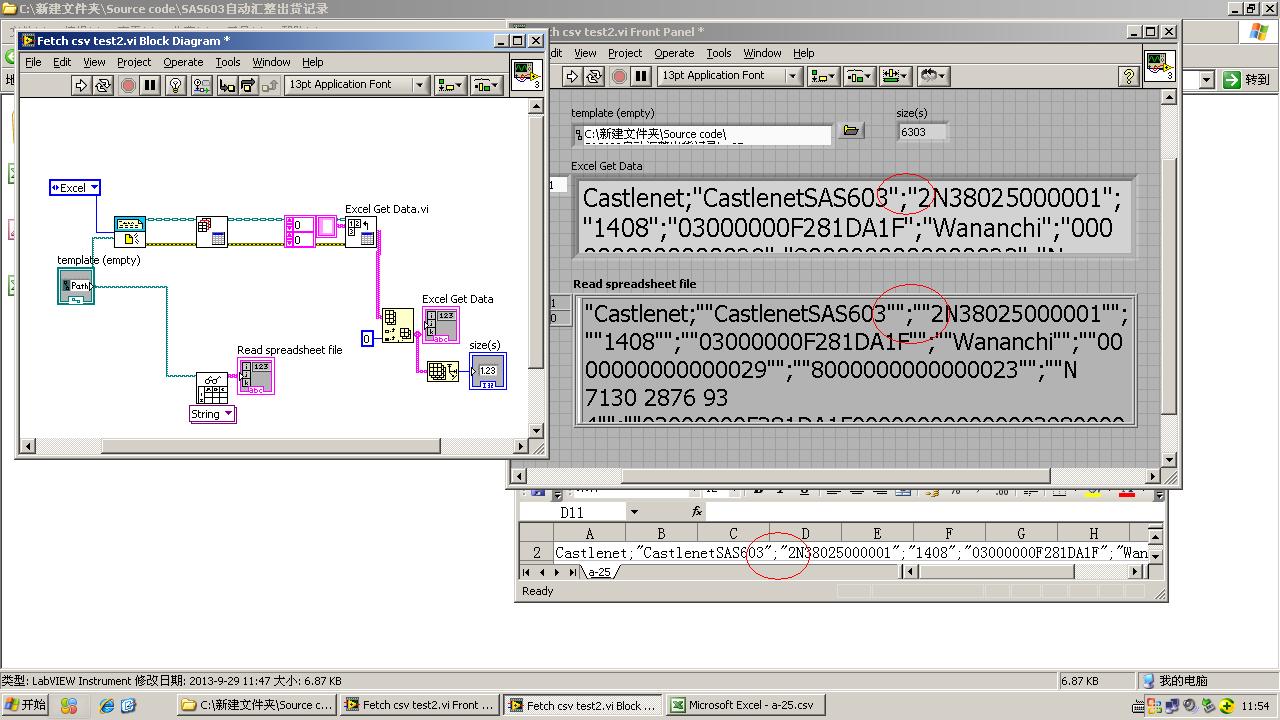Open the Source code folder taskbar item

tap(257, 705)
